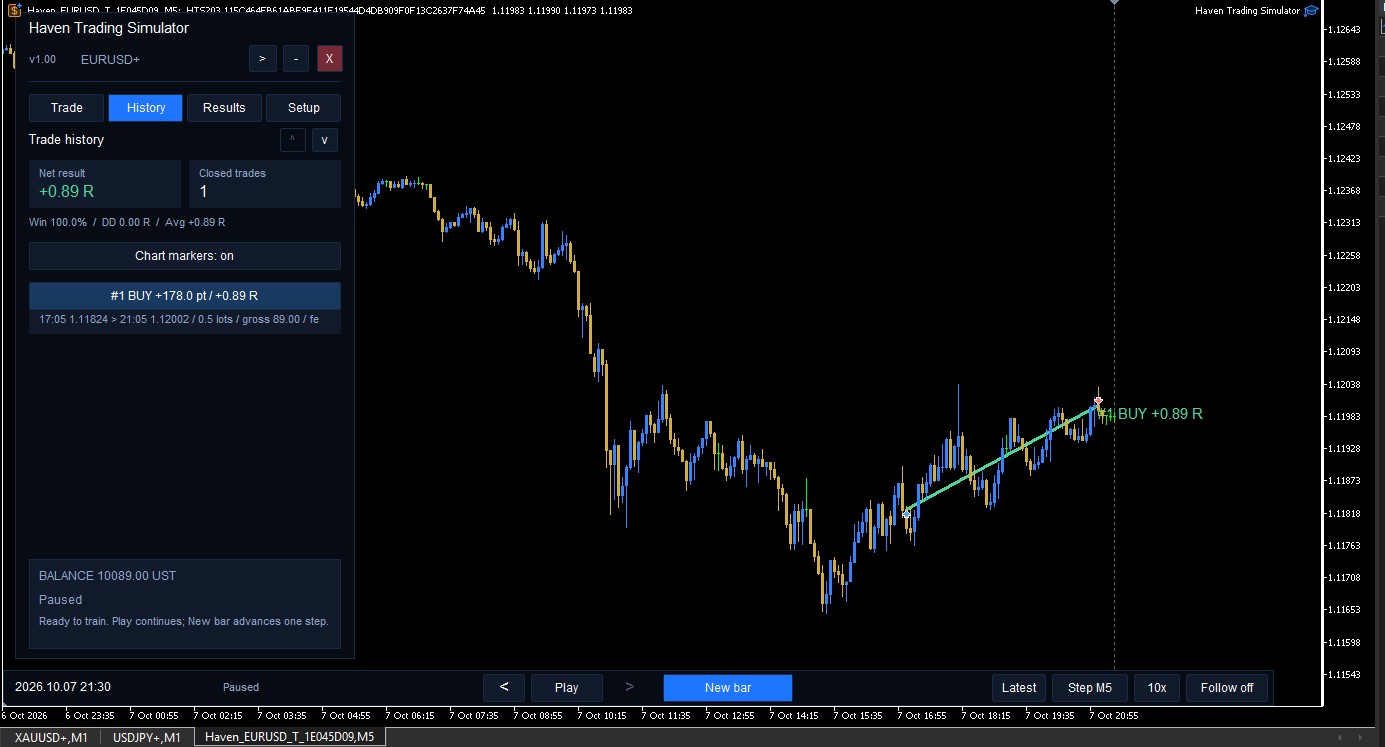Click the BALANCE 10089.00 UST text
This screenshot has height=747, width=1385.
108,576
